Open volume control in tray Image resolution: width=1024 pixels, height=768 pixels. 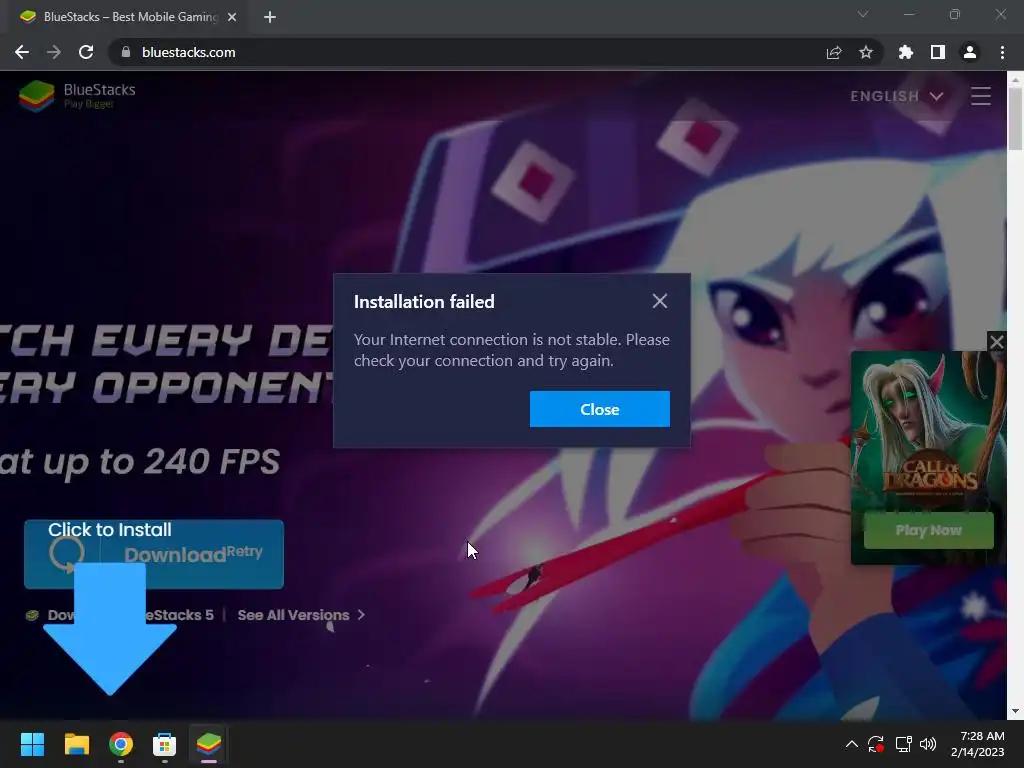(928, 744)
